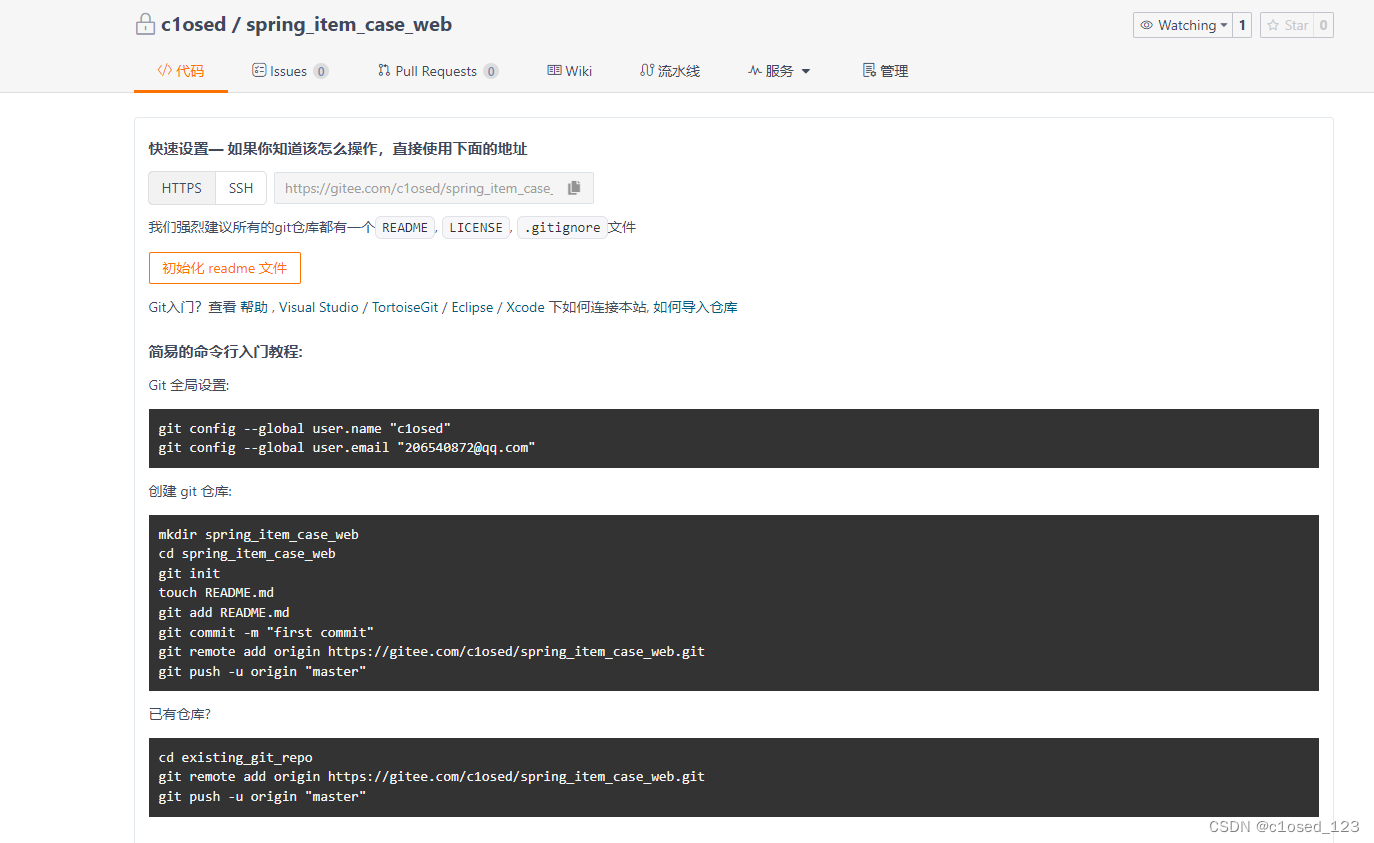Click the code brackets icon on 代码 tab
Screen dimensions: 1374x843
click(x=164, y=71)
